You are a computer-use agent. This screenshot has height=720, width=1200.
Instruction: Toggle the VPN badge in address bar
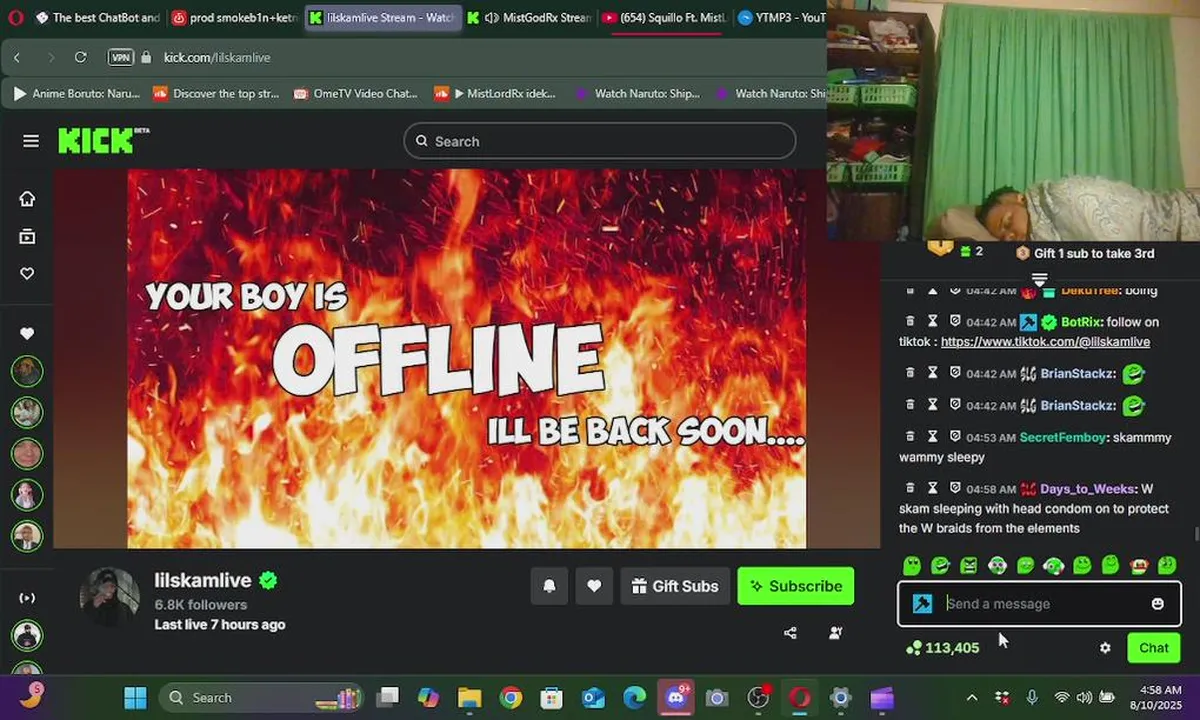click(x=120, y=57)
